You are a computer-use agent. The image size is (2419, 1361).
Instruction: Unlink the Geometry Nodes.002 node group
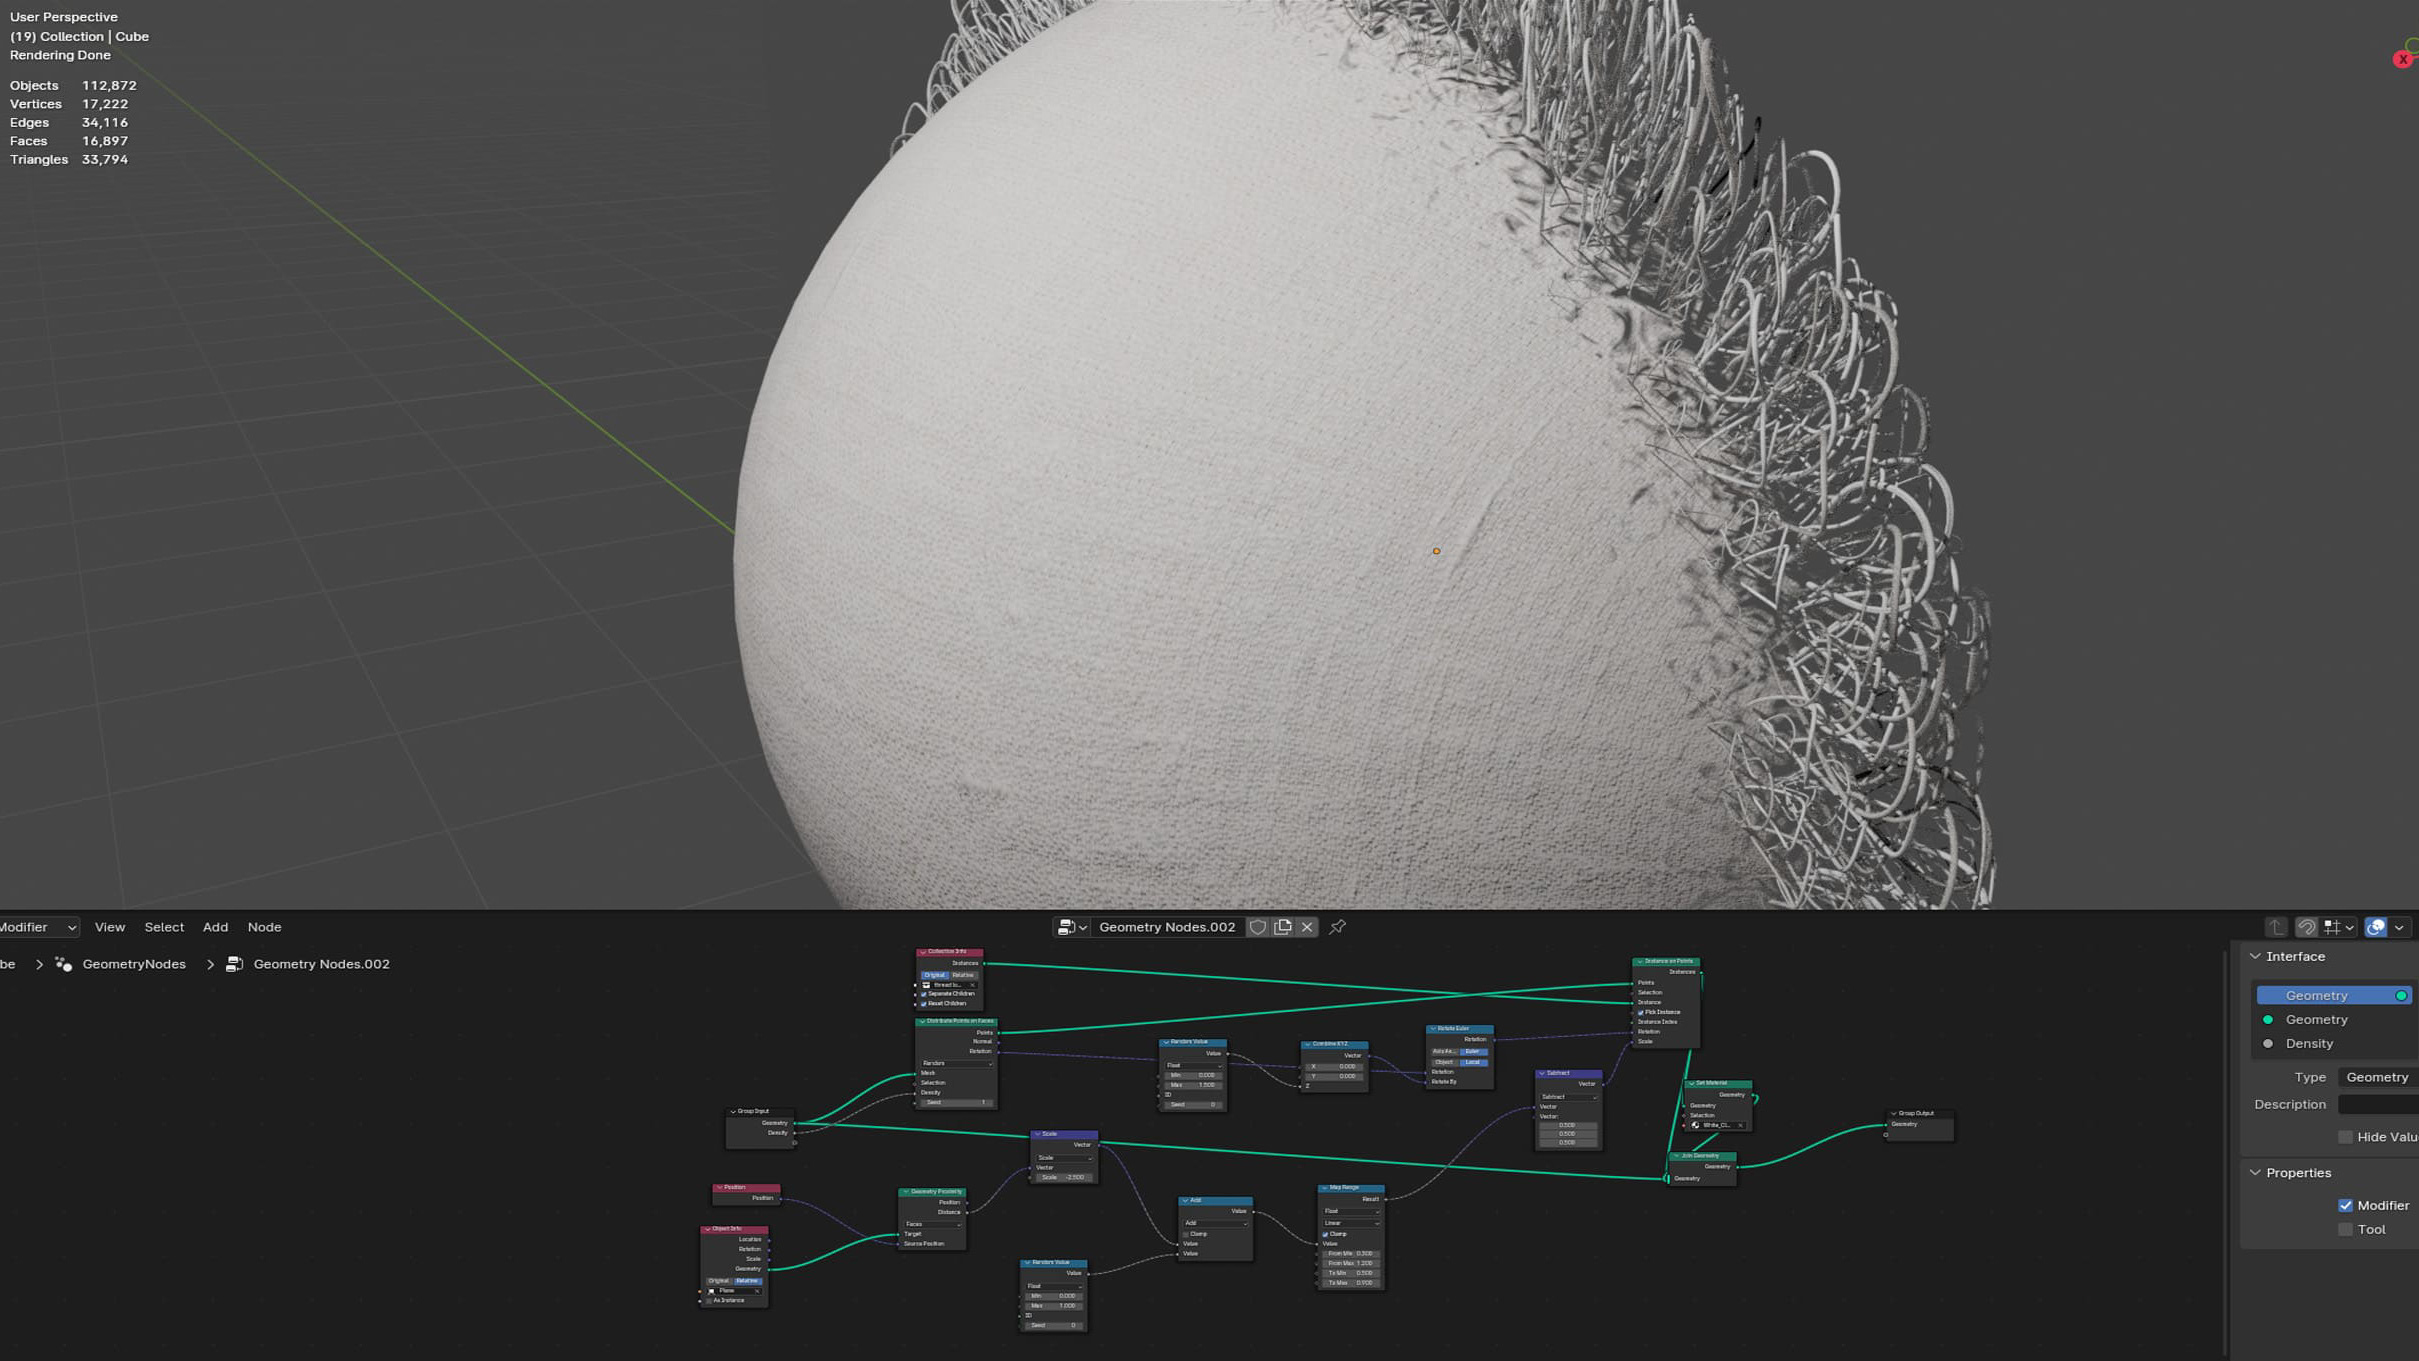coord(1306,927)
